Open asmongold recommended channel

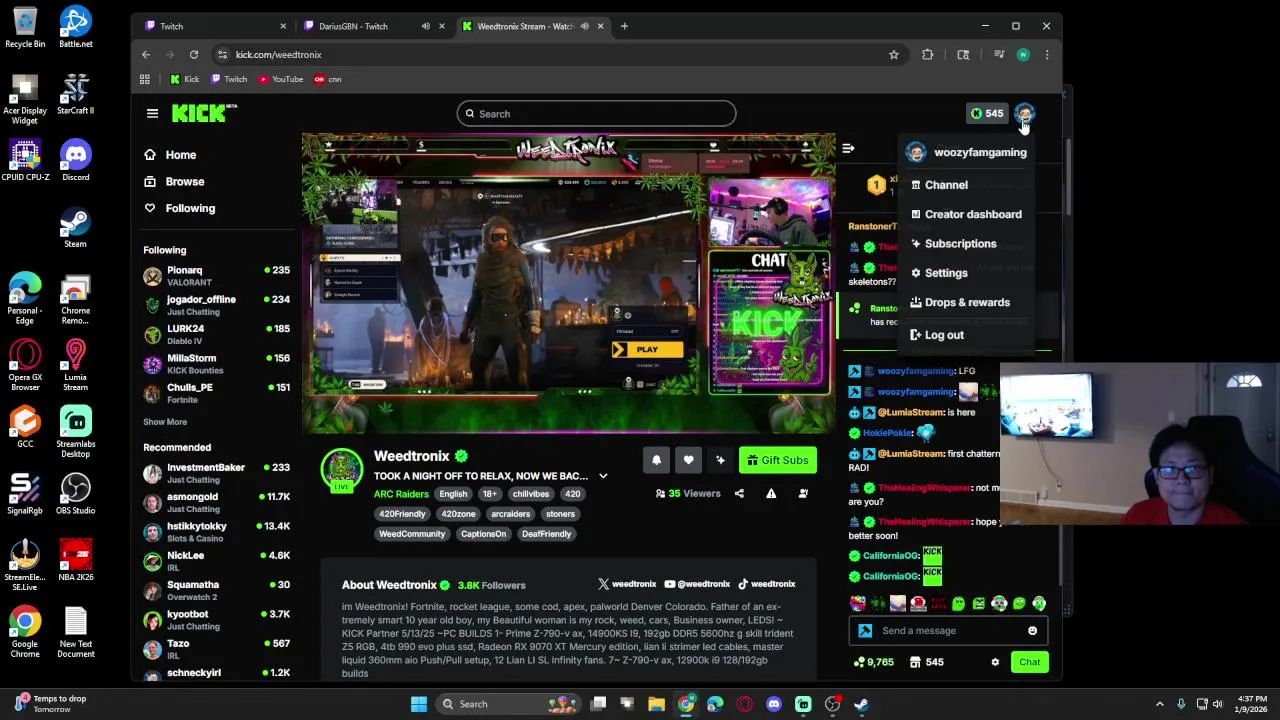(x=216, y=502)
